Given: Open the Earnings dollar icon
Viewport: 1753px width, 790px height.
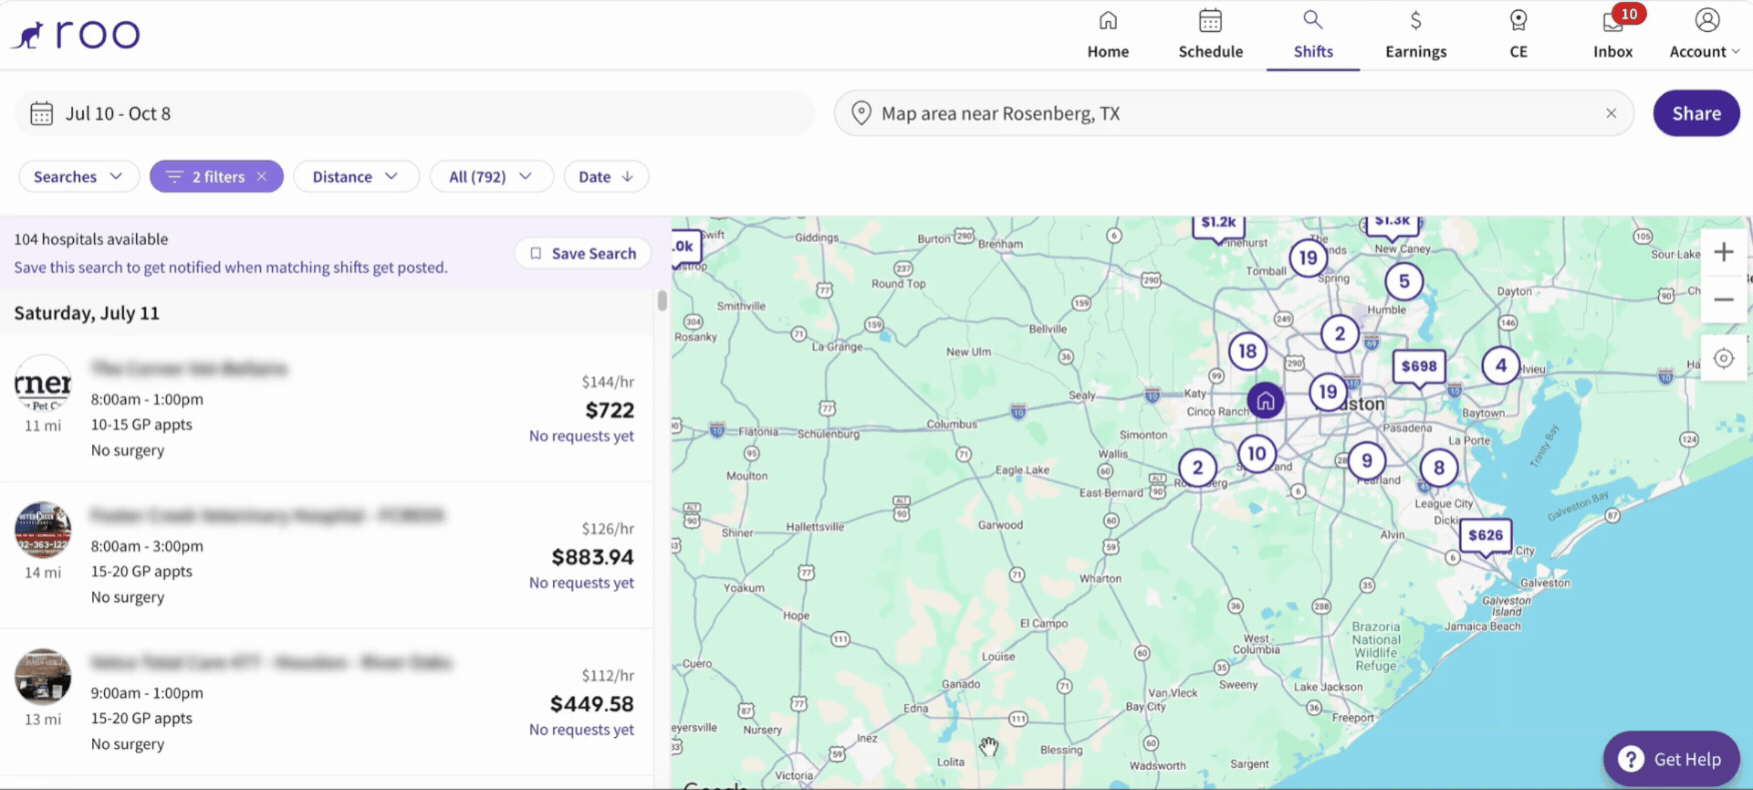Looking at the screenshot, I should click(1415, 21).
